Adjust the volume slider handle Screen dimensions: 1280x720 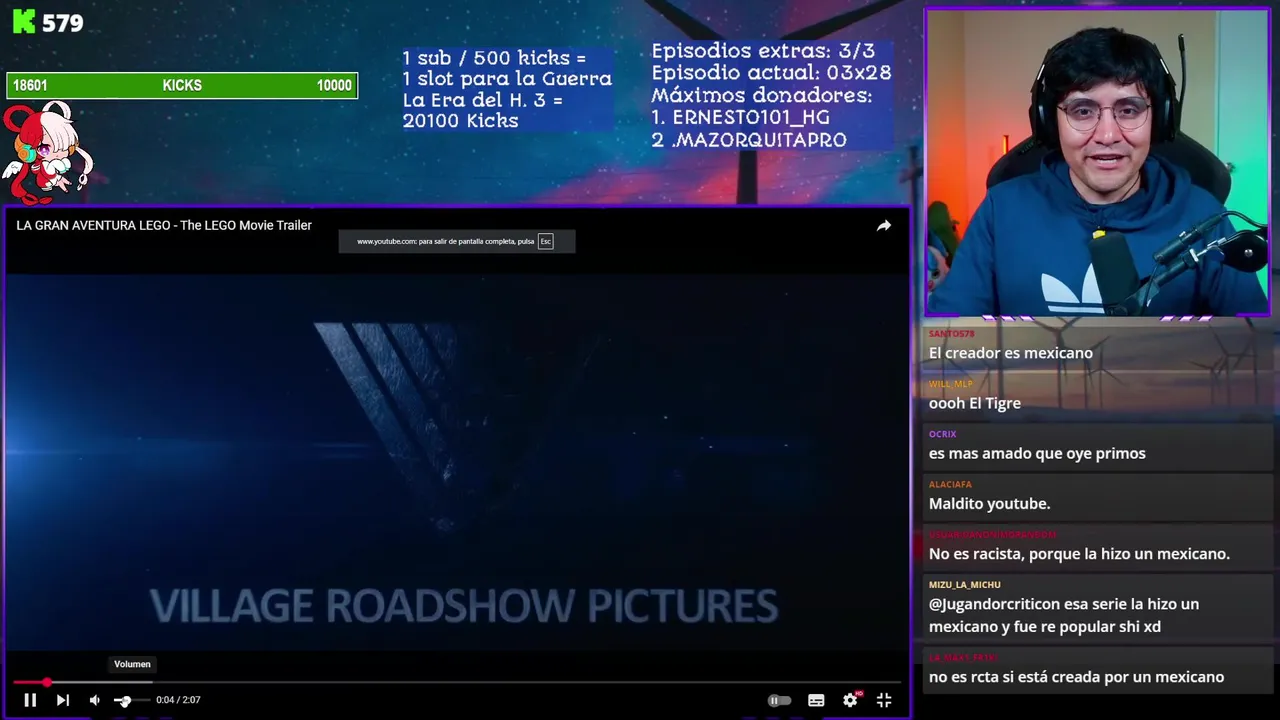123,700
